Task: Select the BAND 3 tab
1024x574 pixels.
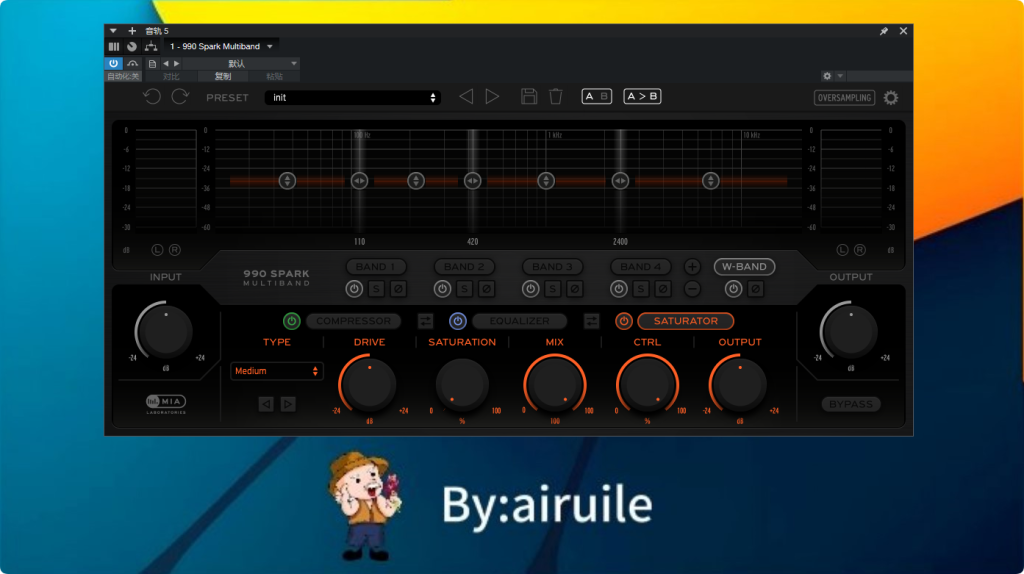Action: click(x=552, y=266)
